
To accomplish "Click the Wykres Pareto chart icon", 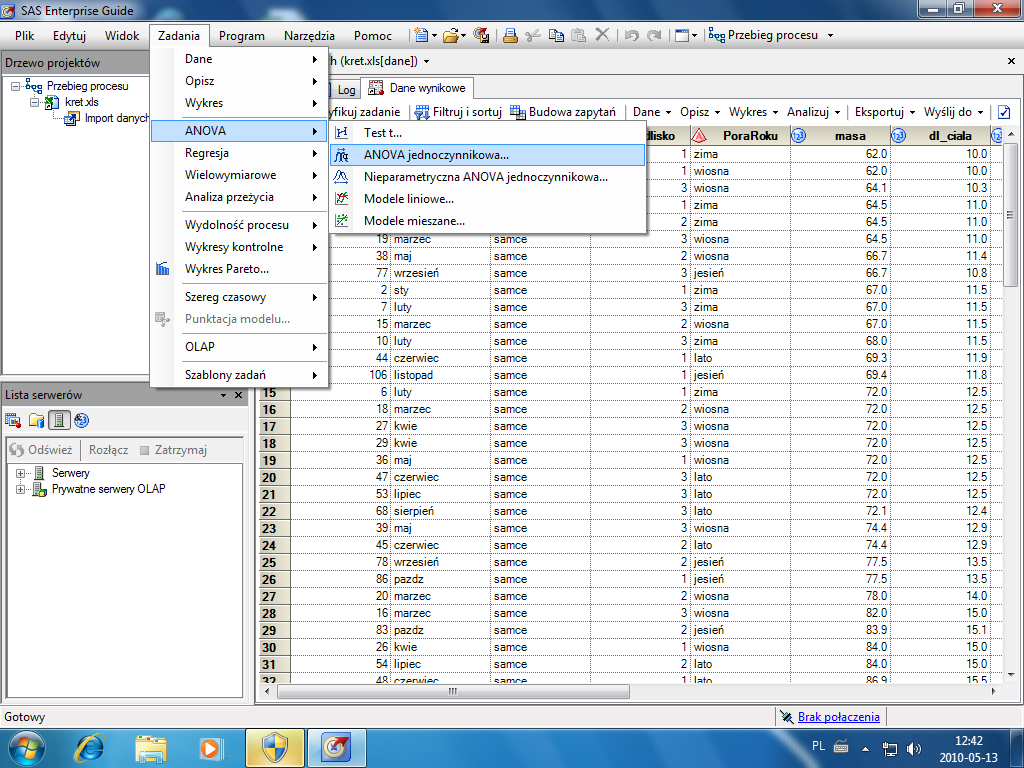I will click(163, 268).
